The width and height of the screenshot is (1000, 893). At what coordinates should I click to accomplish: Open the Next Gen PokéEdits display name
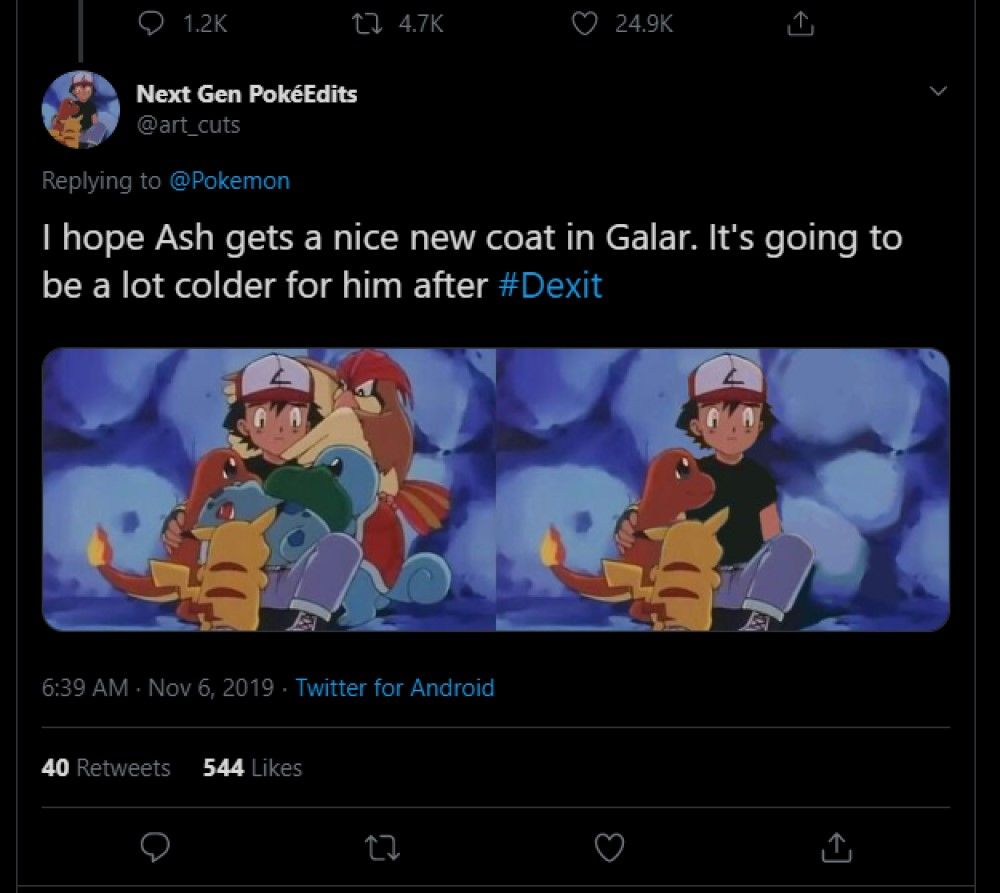pyautogui.click(x=246, y=94)
